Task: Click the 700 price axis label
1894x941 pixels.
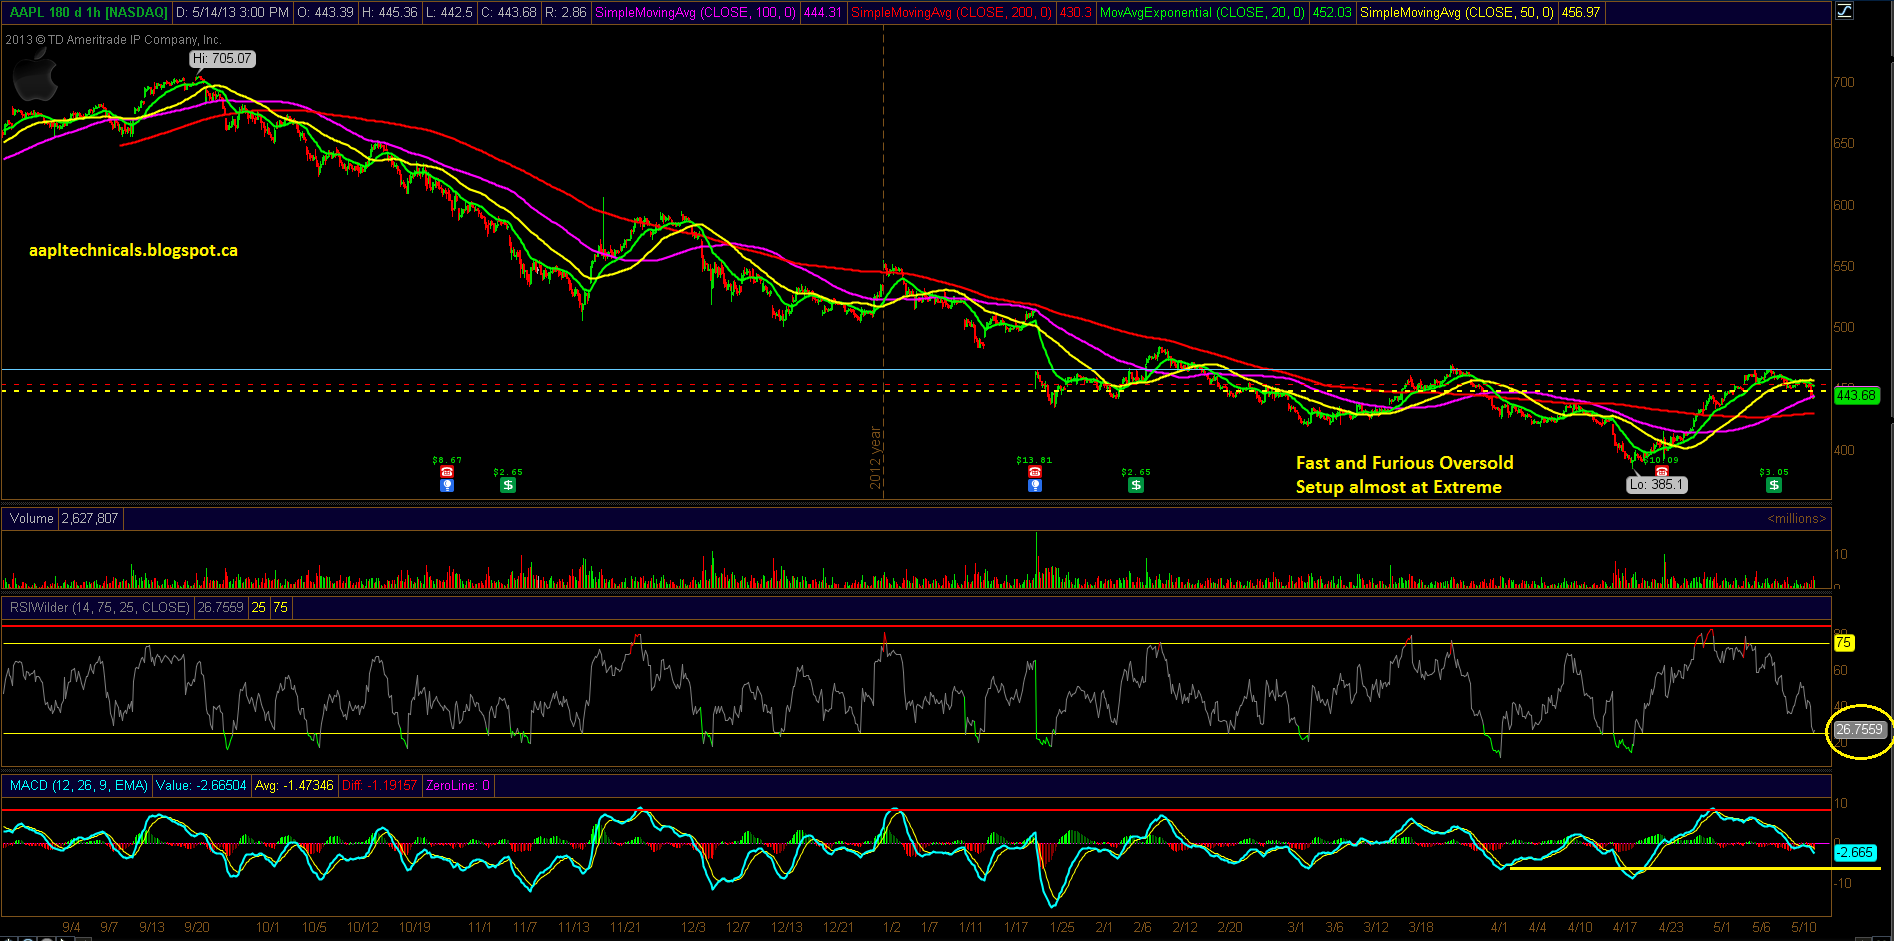Action: pos(1843,82)
